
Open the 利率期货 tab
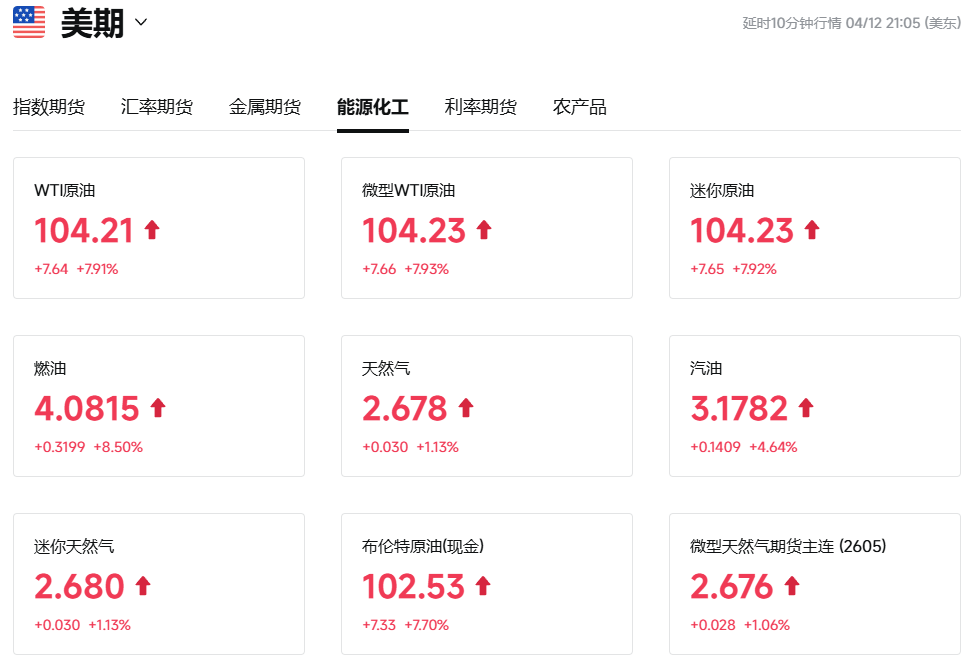pos(481,107)
